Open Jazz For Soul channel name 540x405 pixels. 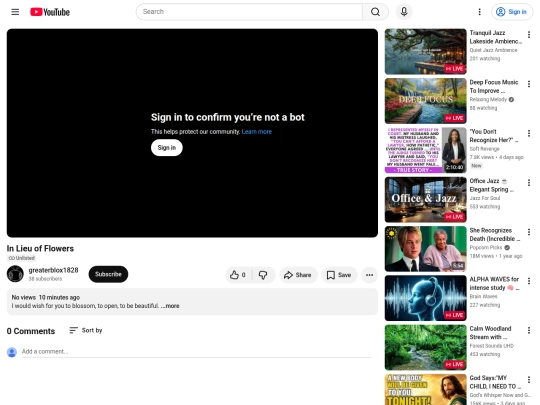tap(485, 198)
